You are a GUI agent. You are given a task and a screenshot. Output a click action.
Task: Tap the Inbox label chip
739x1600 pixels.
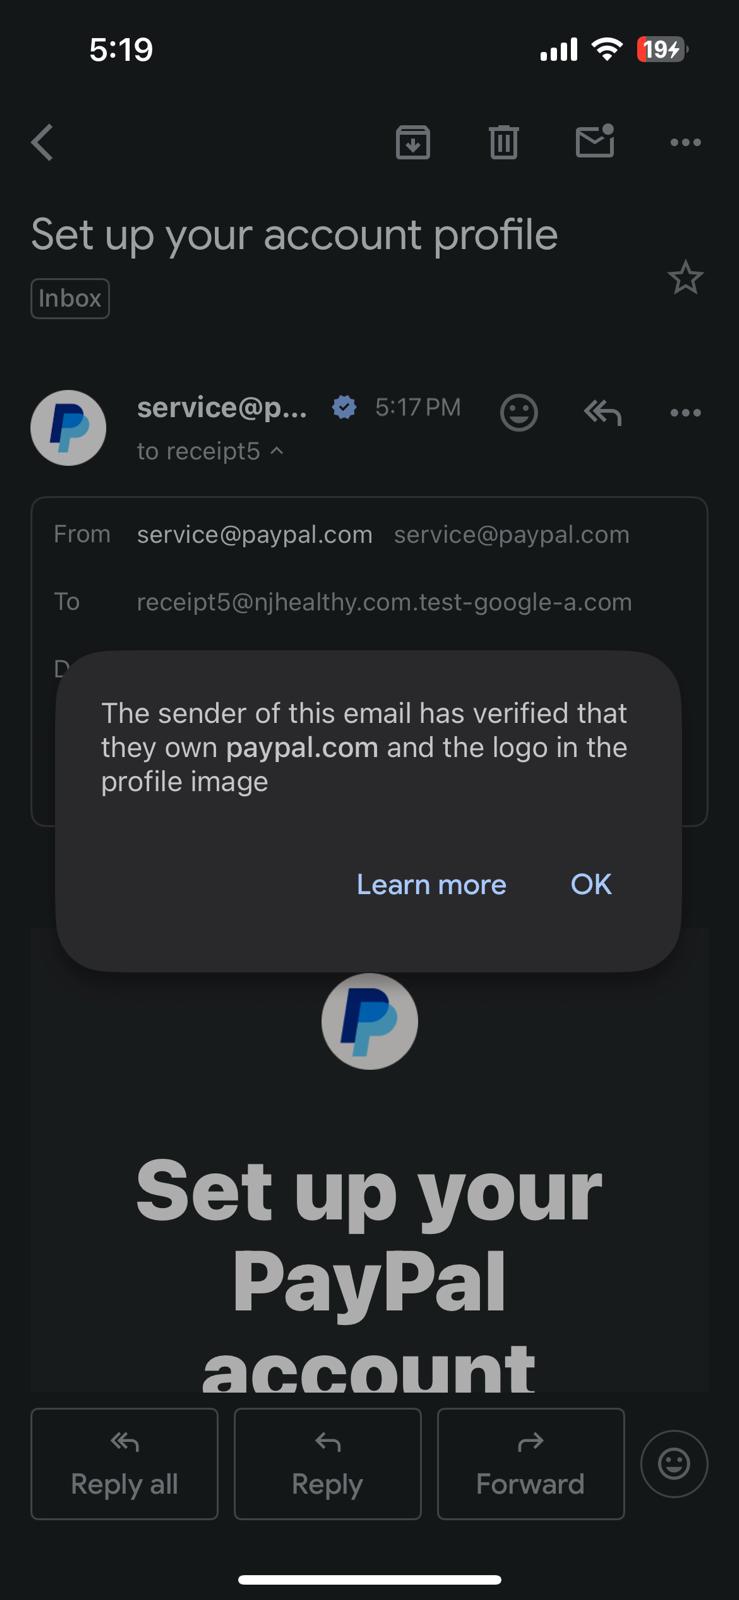tap(70, 298)
